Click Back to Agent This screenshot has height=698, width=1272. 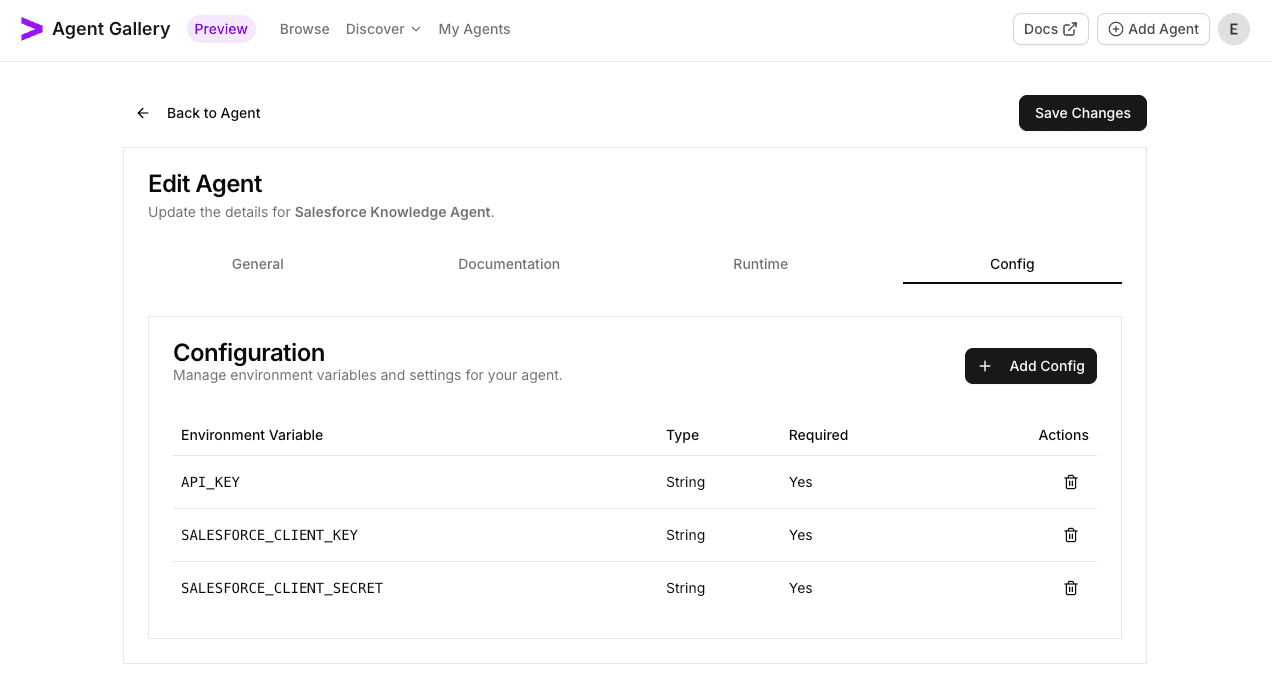point(213,113)
